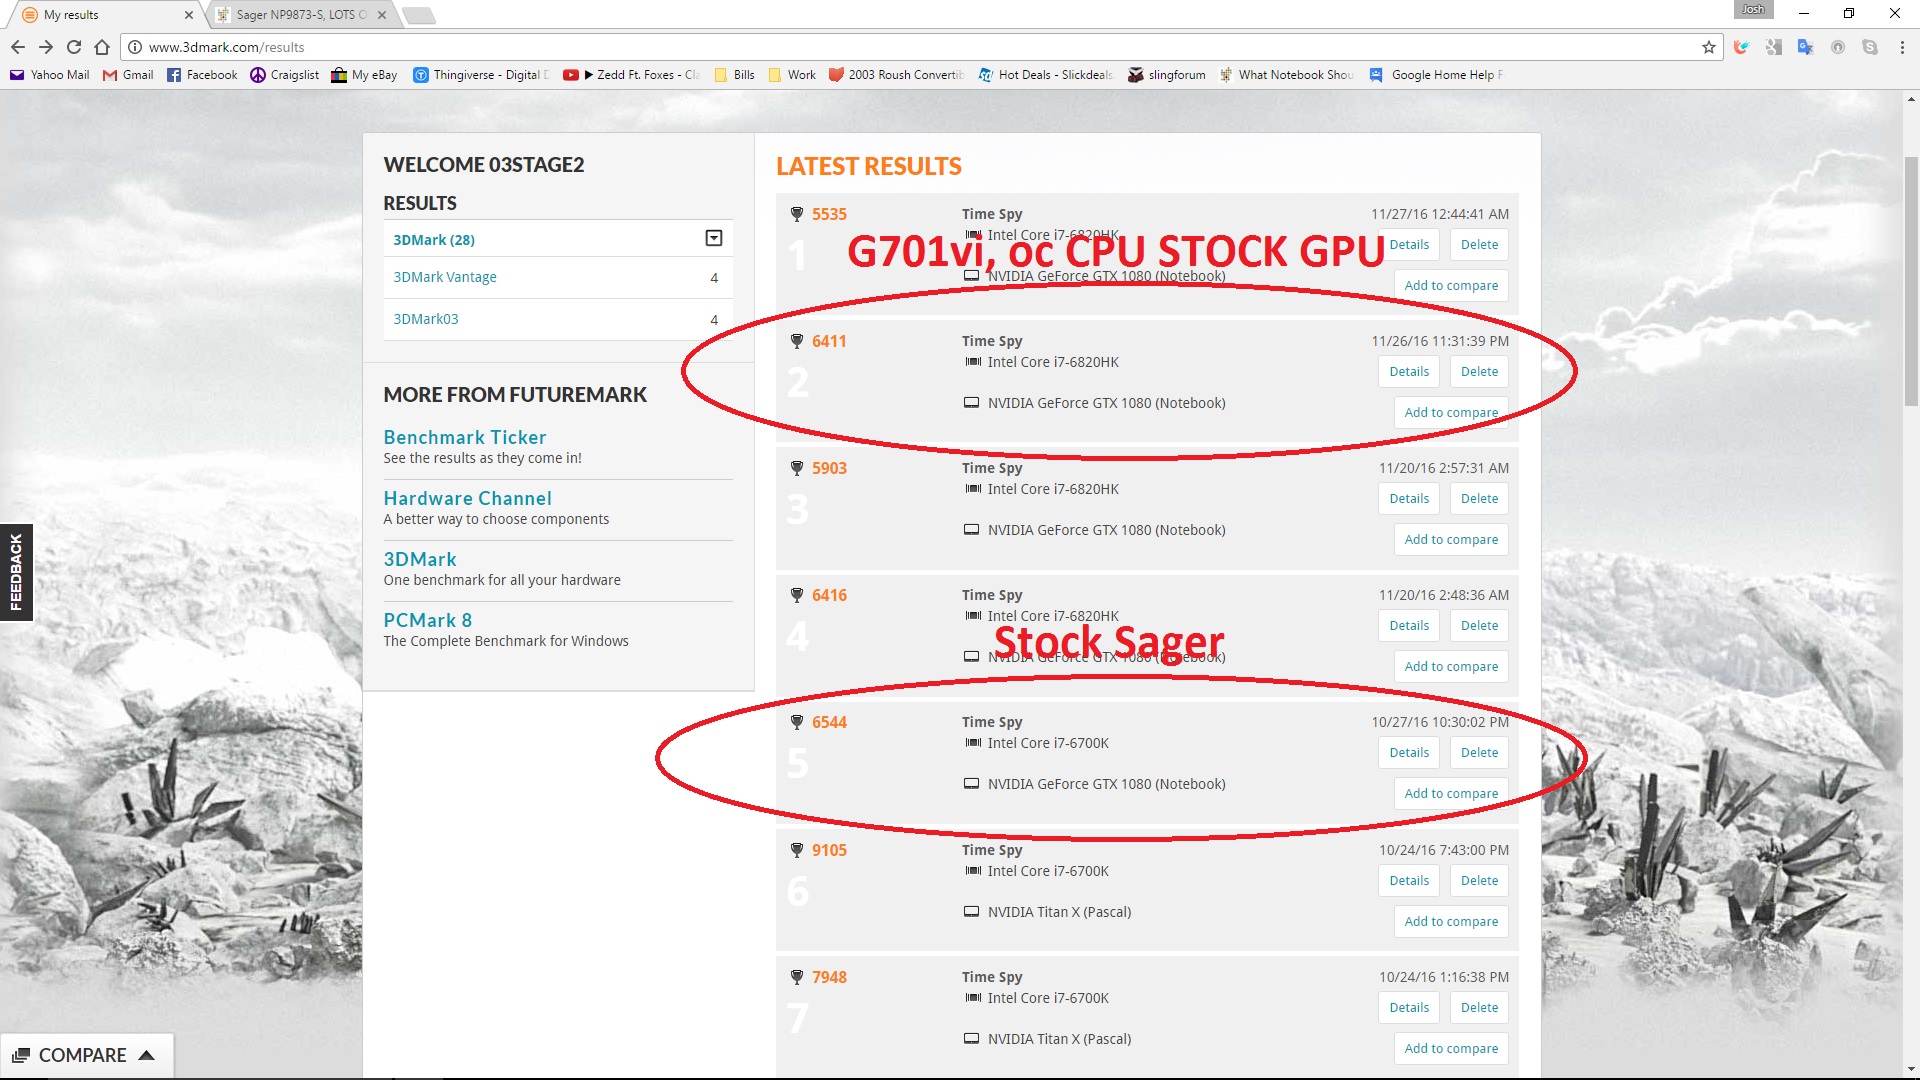The height and width of the screenshot is (1080, 1920).
Task: Open the My eBay bookmark
Action: coord(364,75)
